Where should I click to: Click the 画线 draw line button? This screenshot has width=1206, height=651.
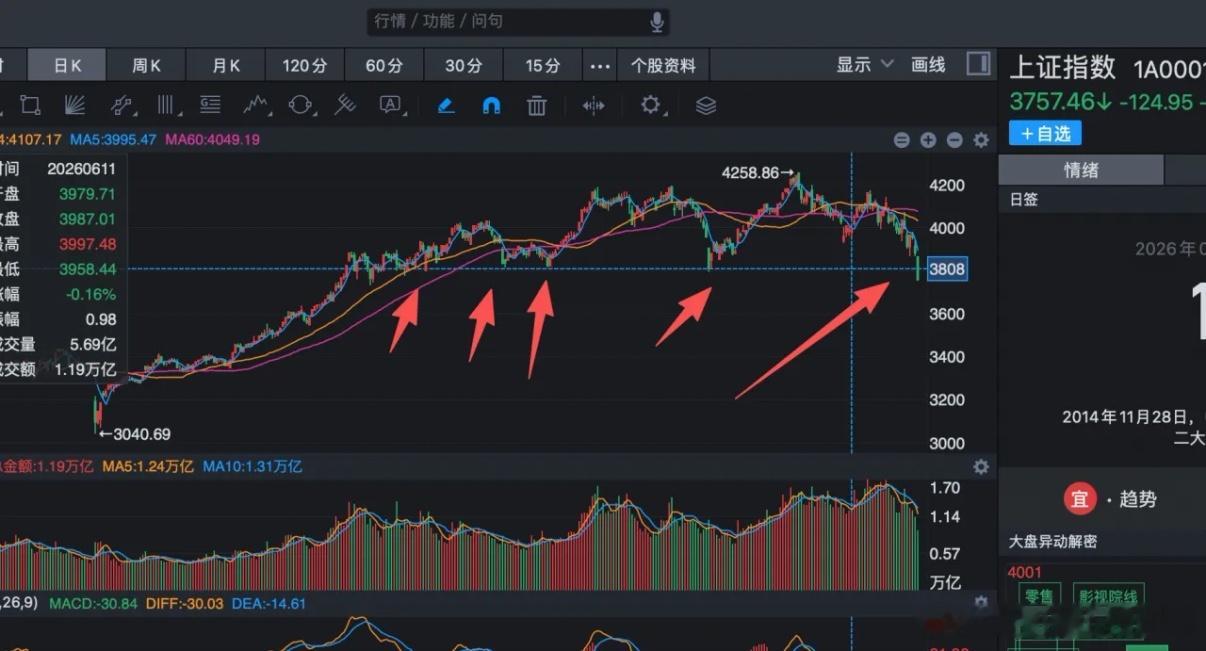(x=929, y=65)
